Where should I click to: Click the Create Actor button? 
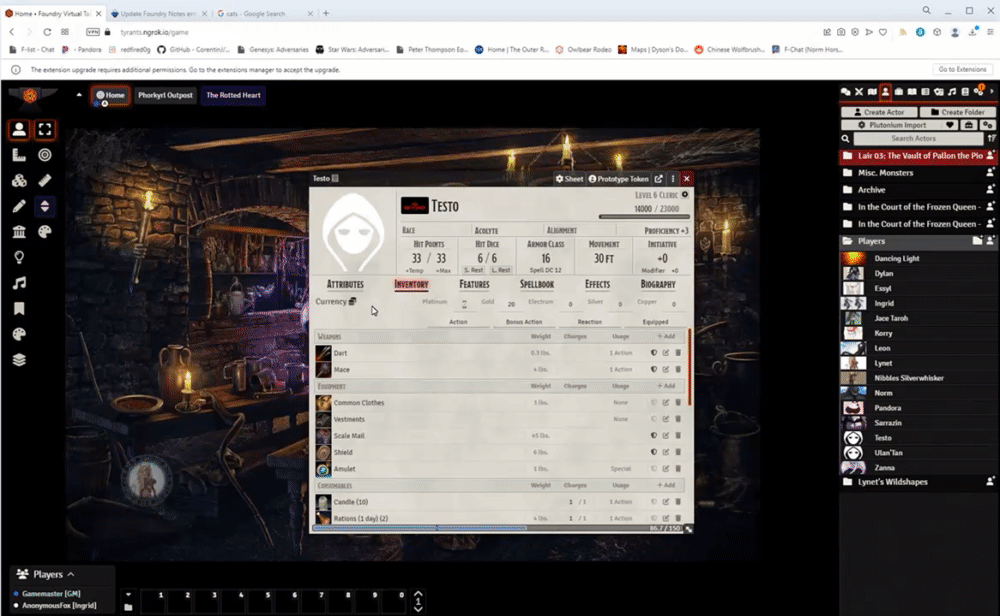(x=879, y=112)
